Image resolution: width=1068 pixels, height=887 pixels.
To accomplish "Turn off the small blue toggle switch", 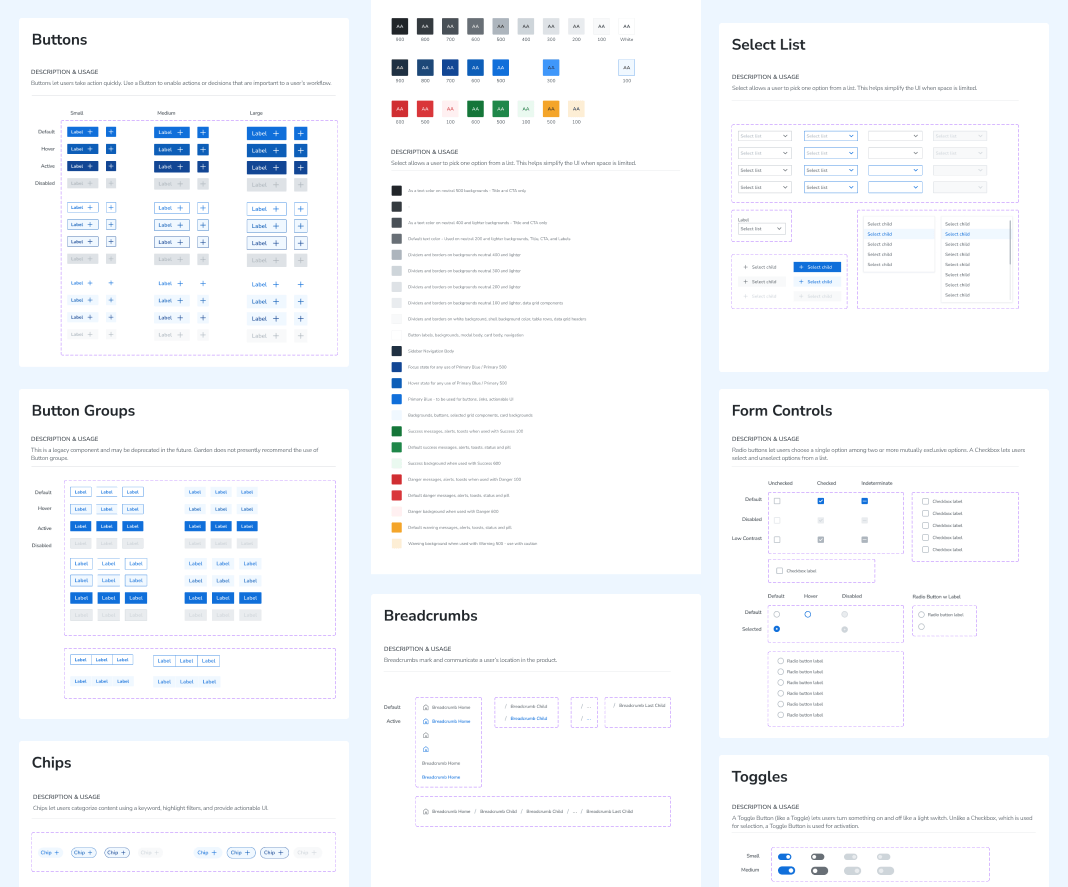I will [x=785, y=857].
